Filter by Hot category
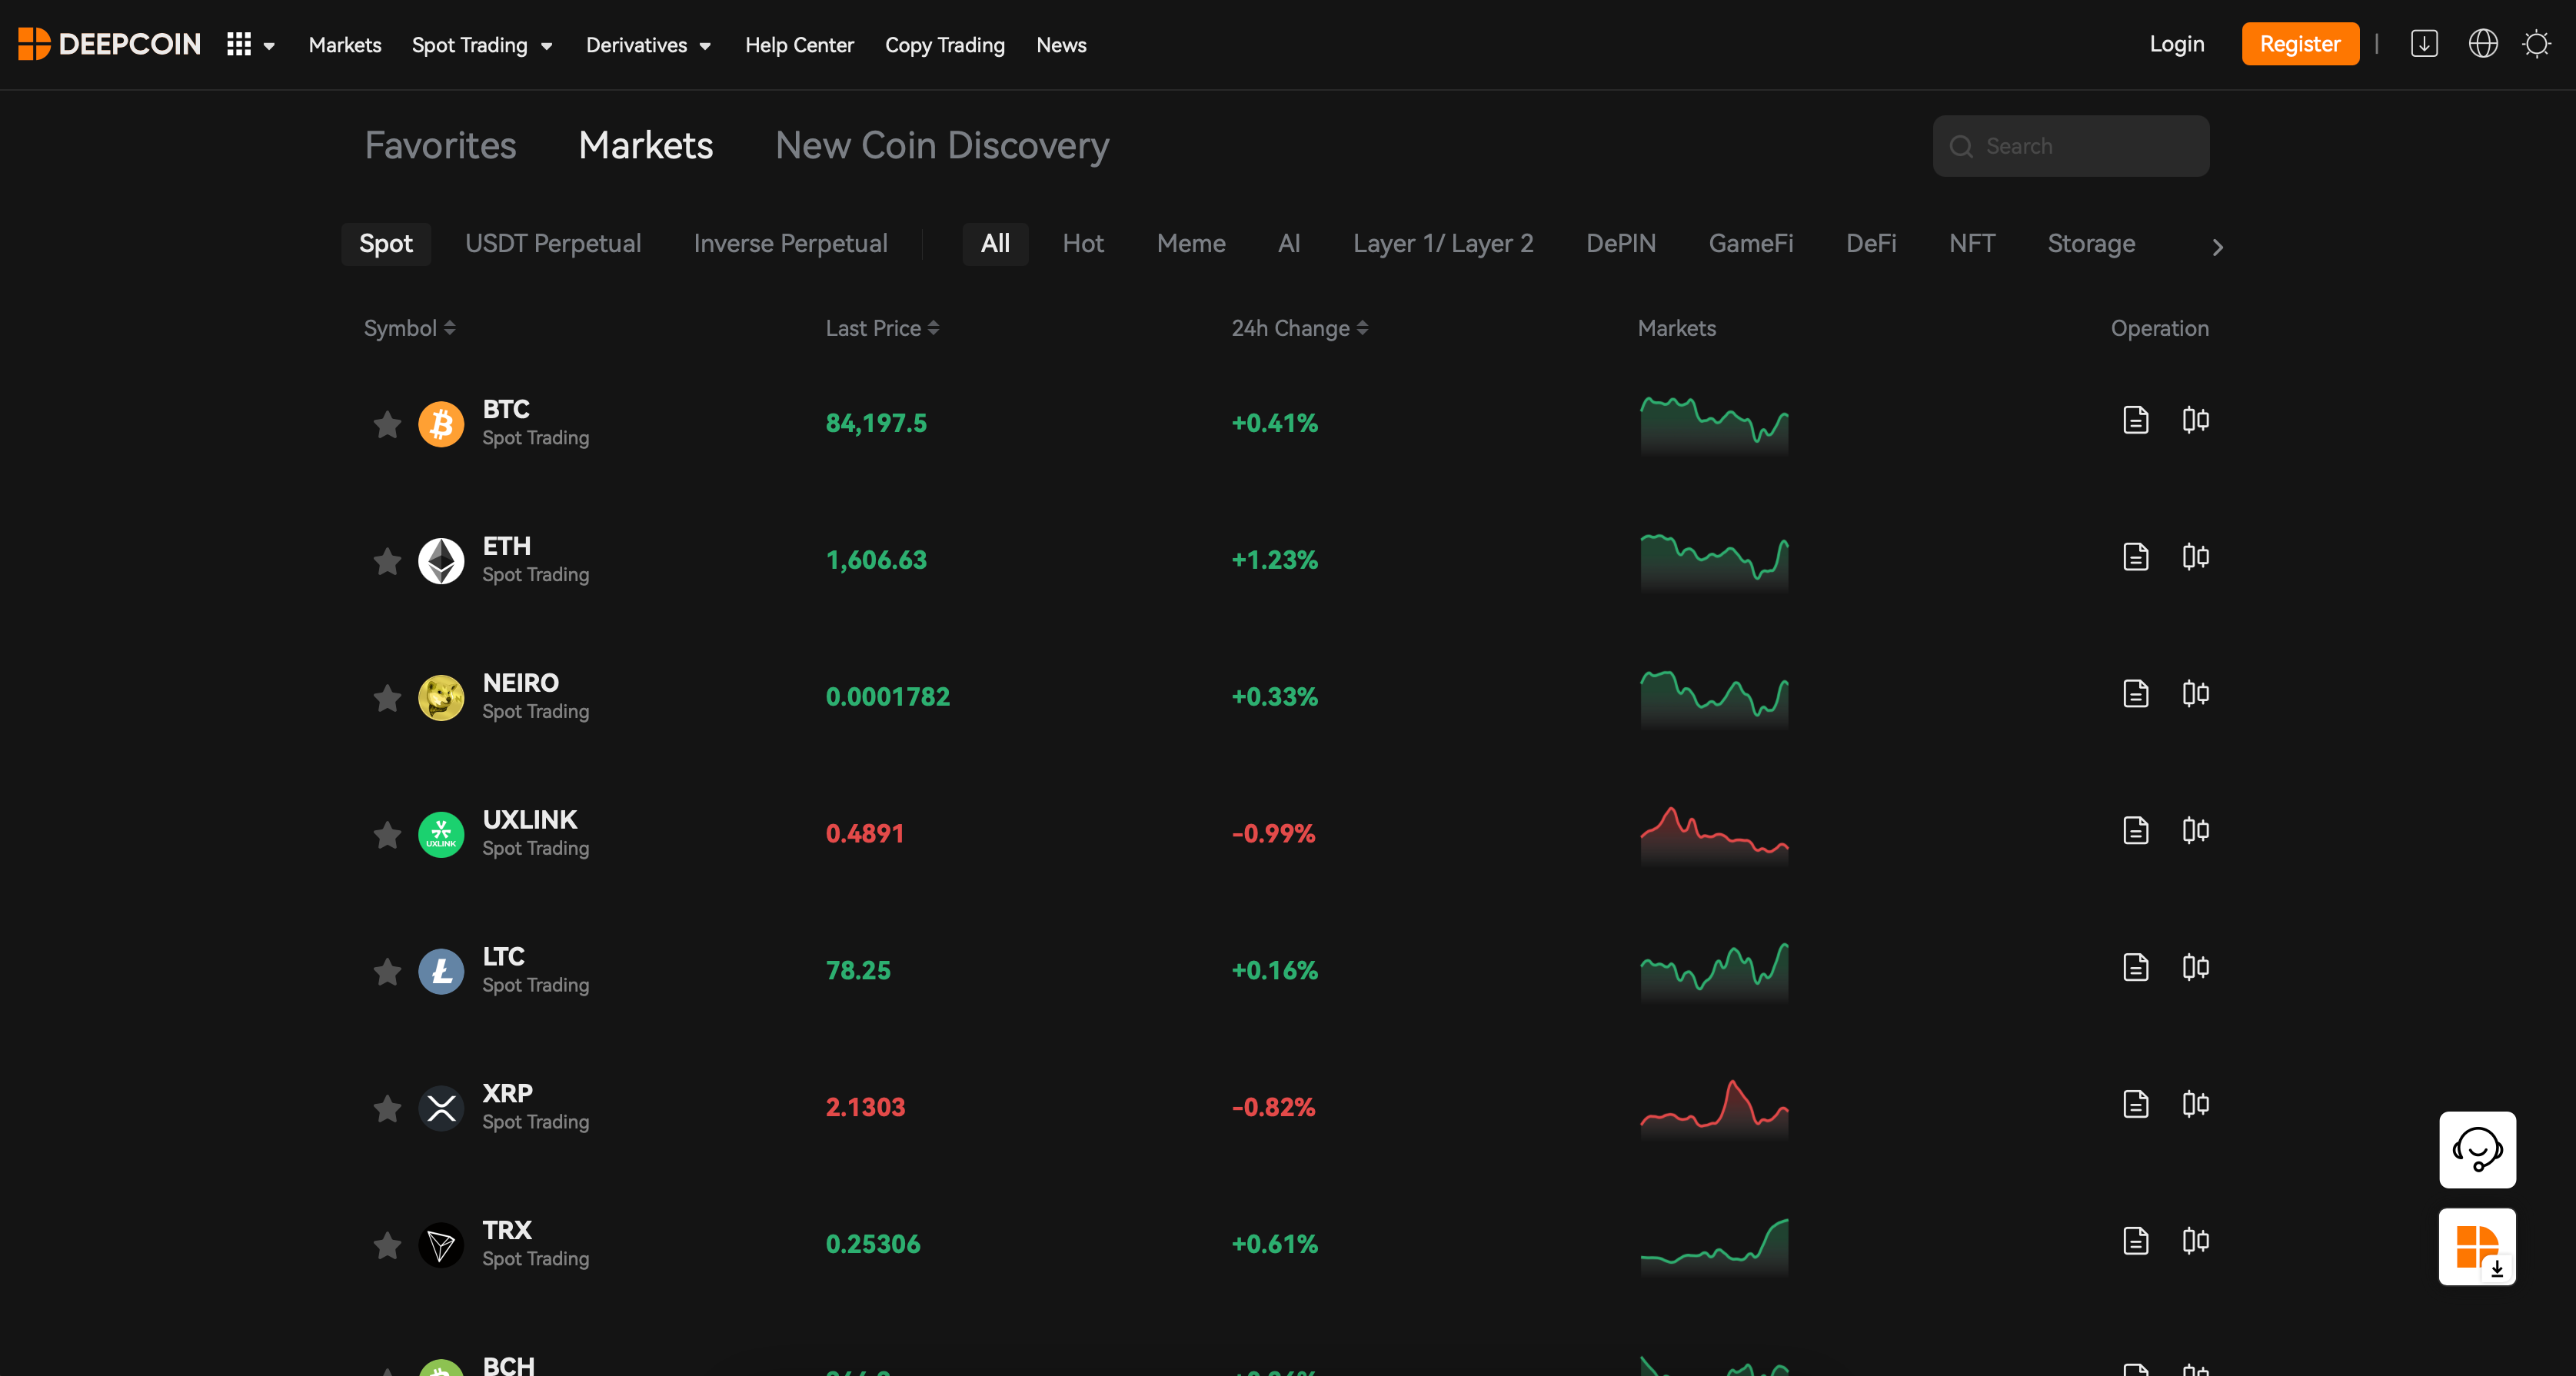 [1083, 244]
